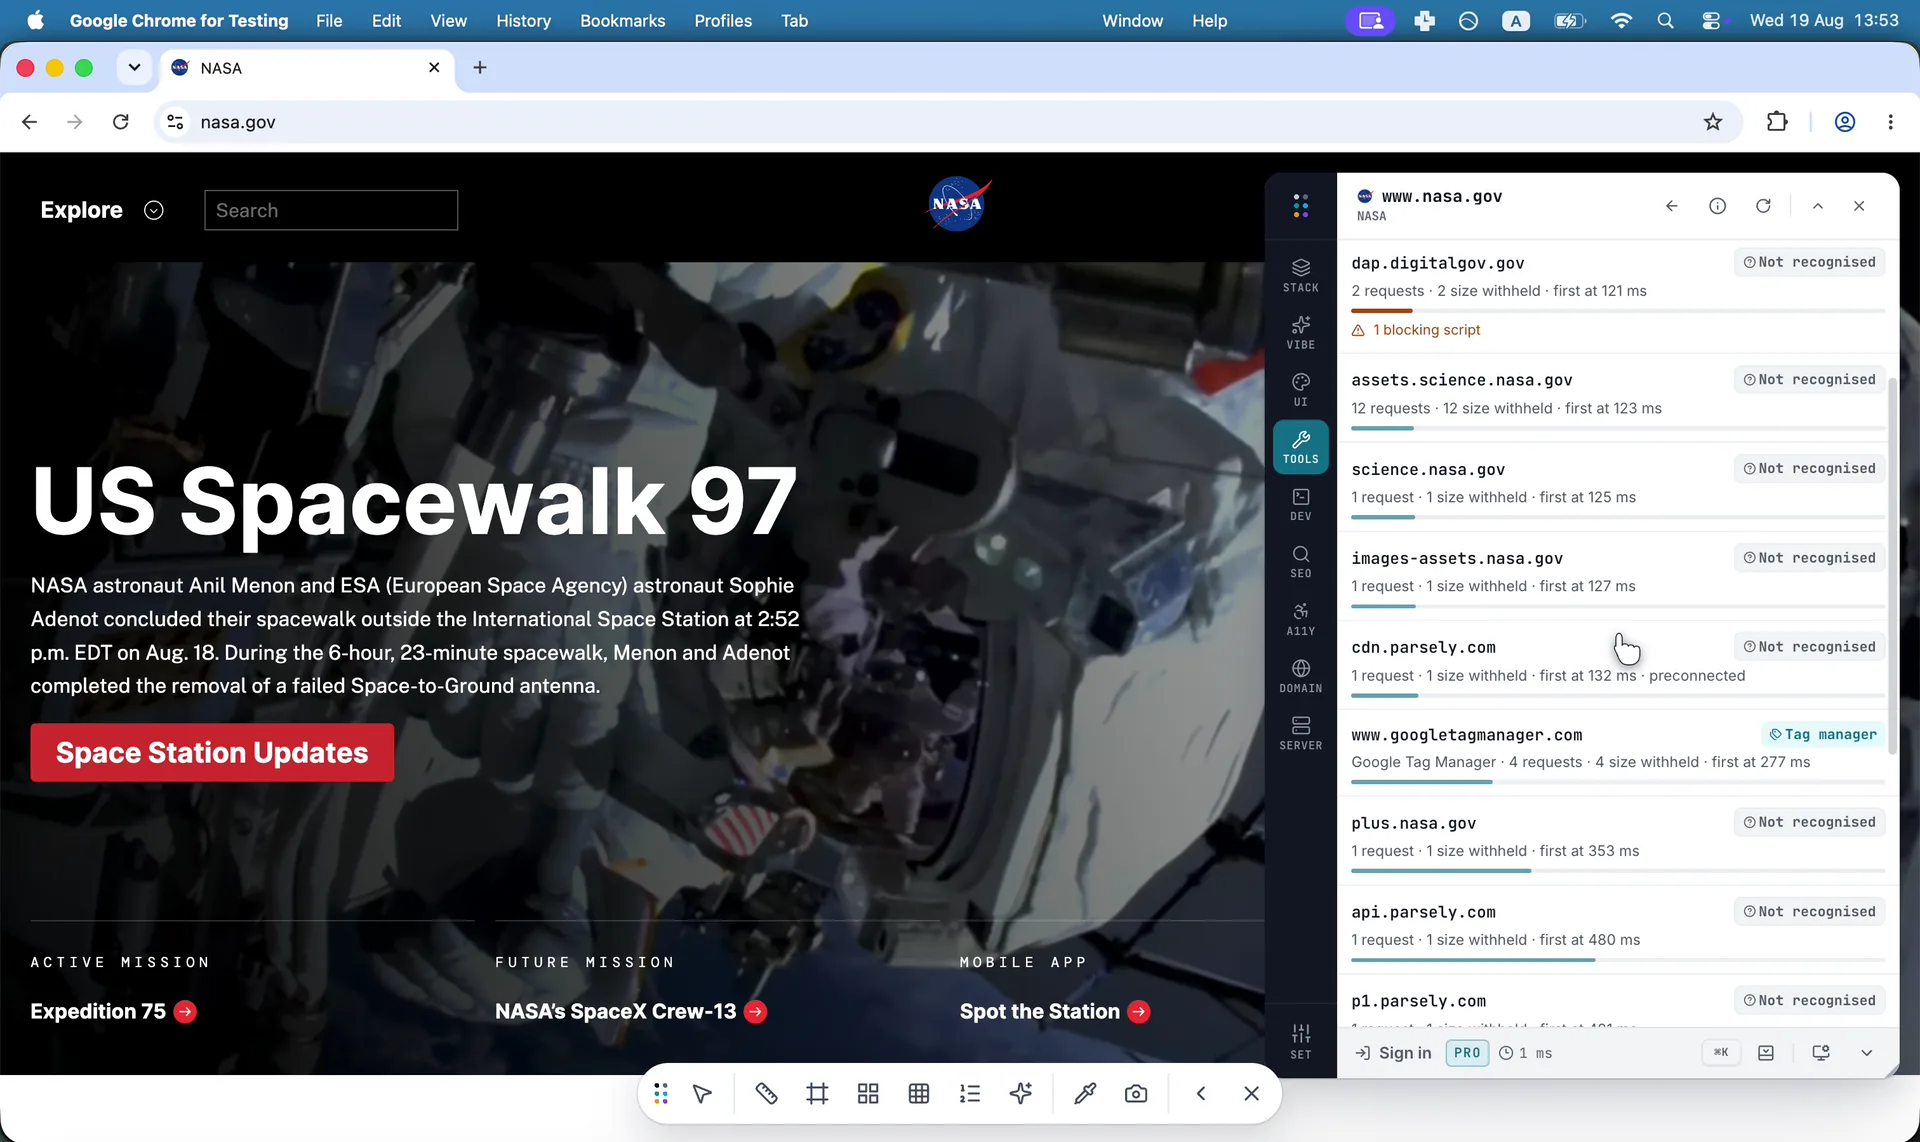1920x1142 pixels.
Task: Open the UI panel in the sidebar
Action: tap(1300, 389)
